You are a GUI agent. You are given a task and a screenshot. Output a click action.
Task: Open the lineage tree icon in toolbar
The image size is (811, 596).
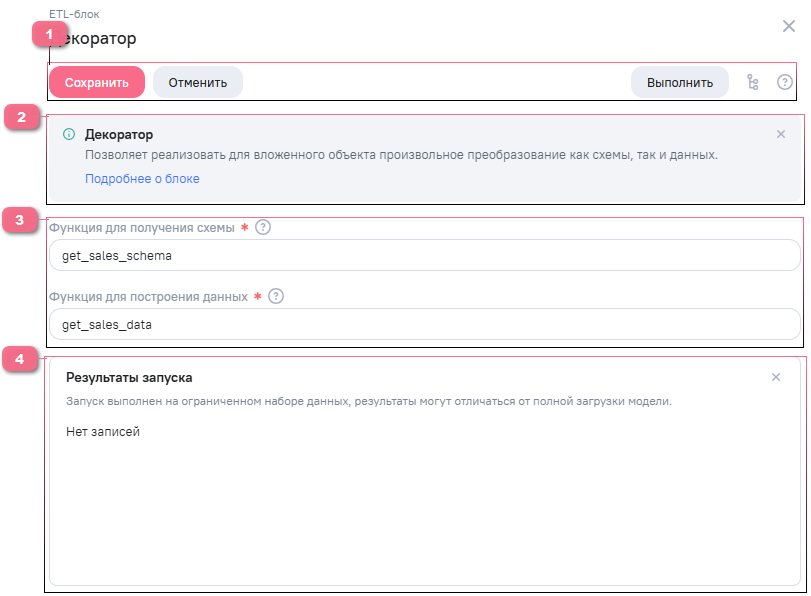753,82
